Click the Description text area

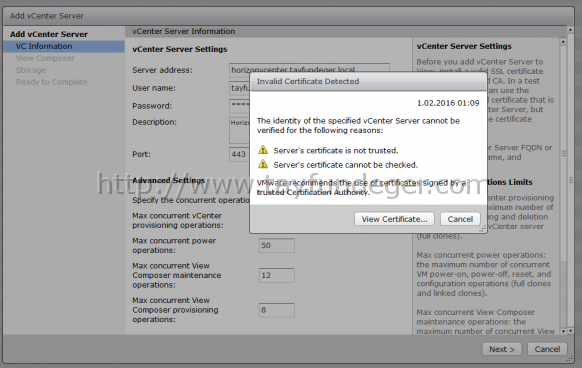239,130
